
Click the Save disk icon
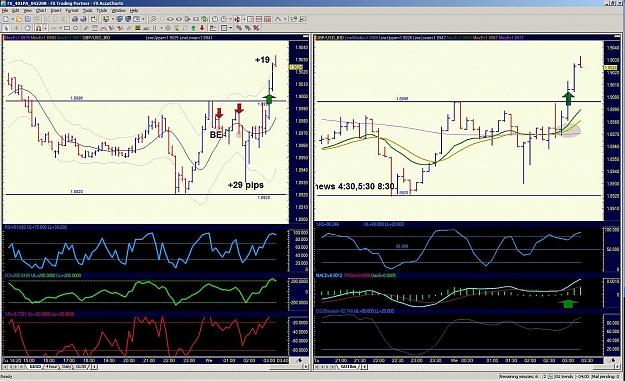click(28, 19)
